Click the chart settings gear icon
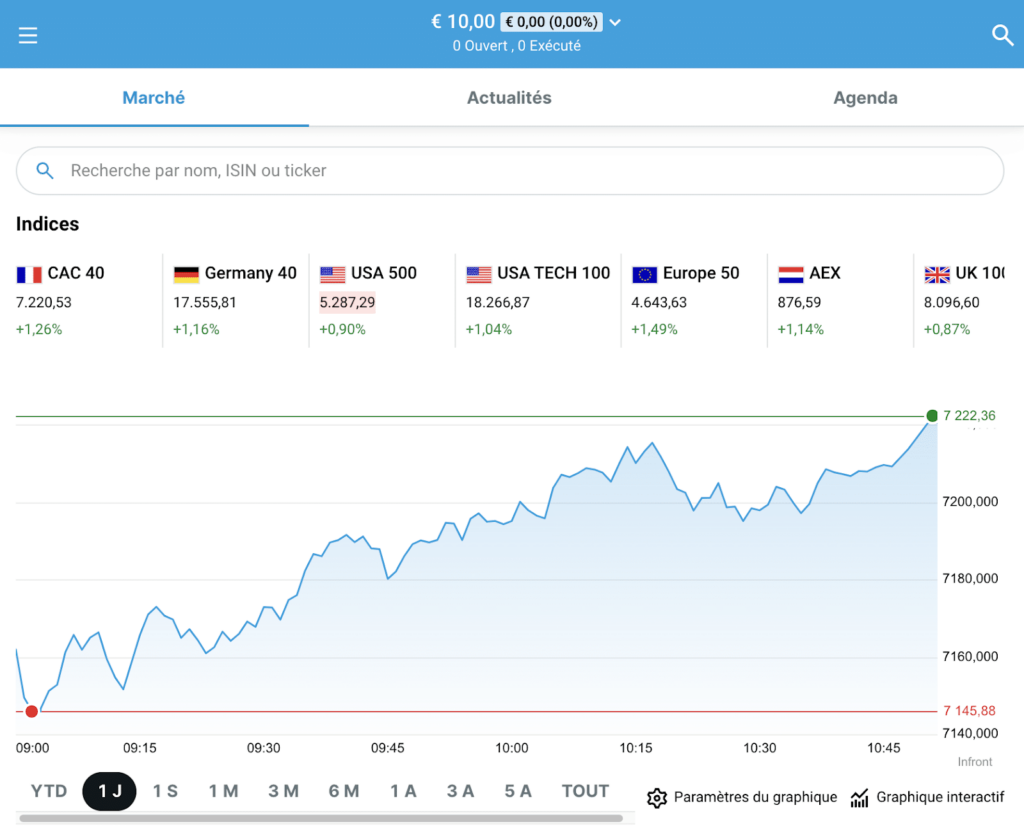This screenshot has height=833, width=1024. pos(657,798)
